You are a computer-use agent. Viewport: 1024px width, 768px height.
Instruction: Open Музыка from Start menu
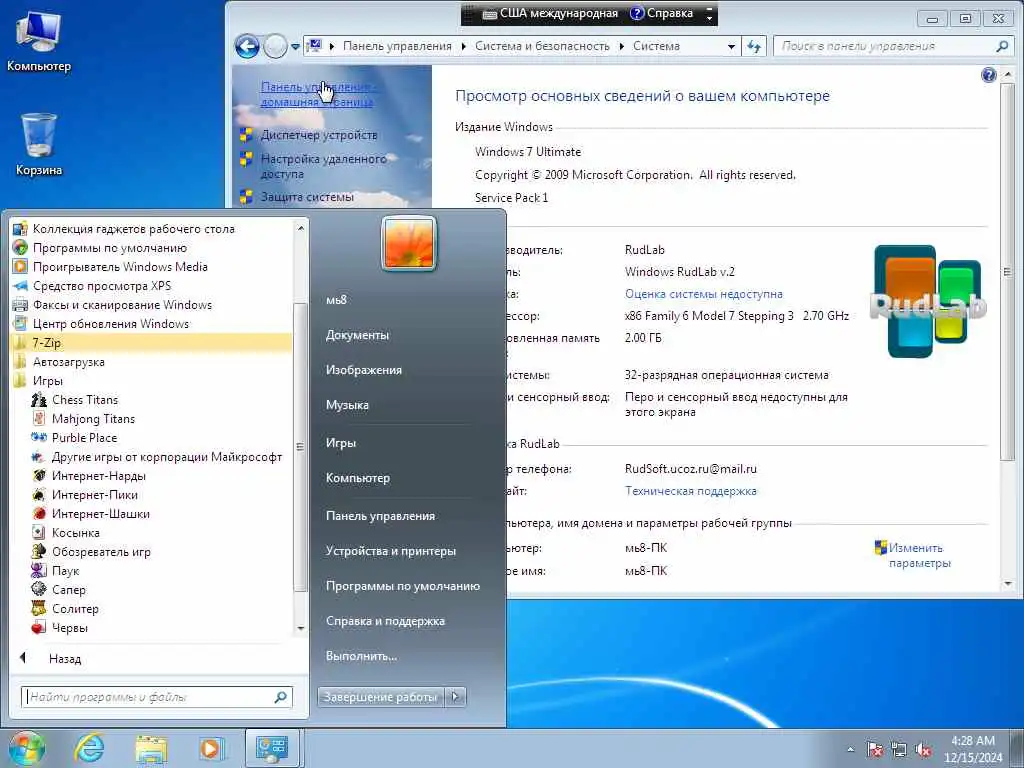(x=347, y=405)
